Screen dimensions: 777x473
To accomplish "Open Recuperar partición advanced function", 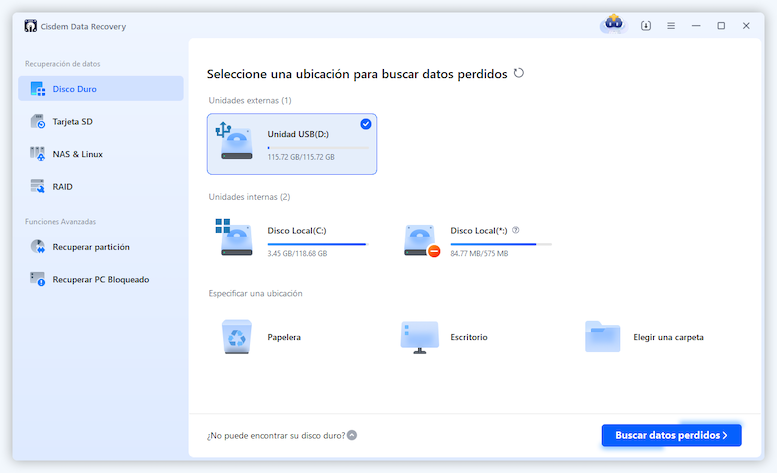I will click(x=101, y=247).
